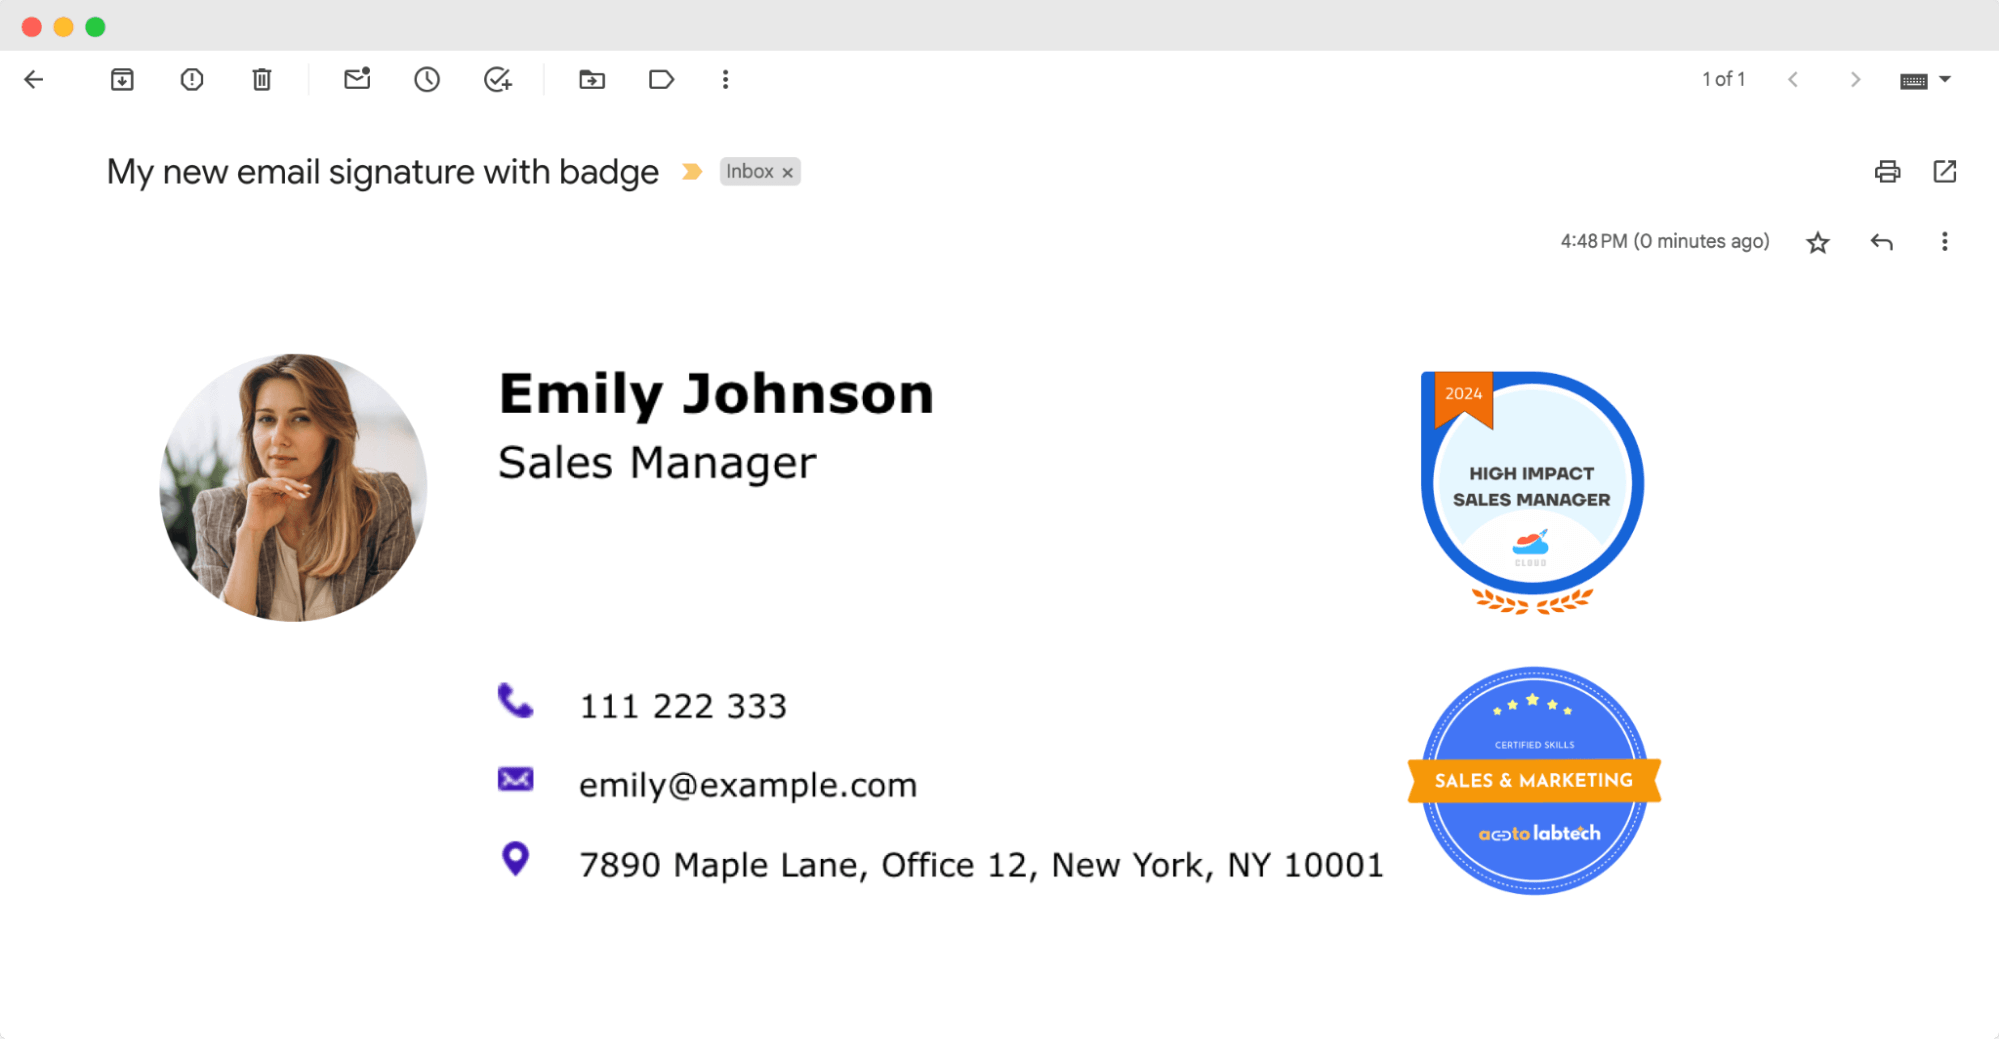
Task: Toggle the yellow importance marker
Action: tap(691, 172)
